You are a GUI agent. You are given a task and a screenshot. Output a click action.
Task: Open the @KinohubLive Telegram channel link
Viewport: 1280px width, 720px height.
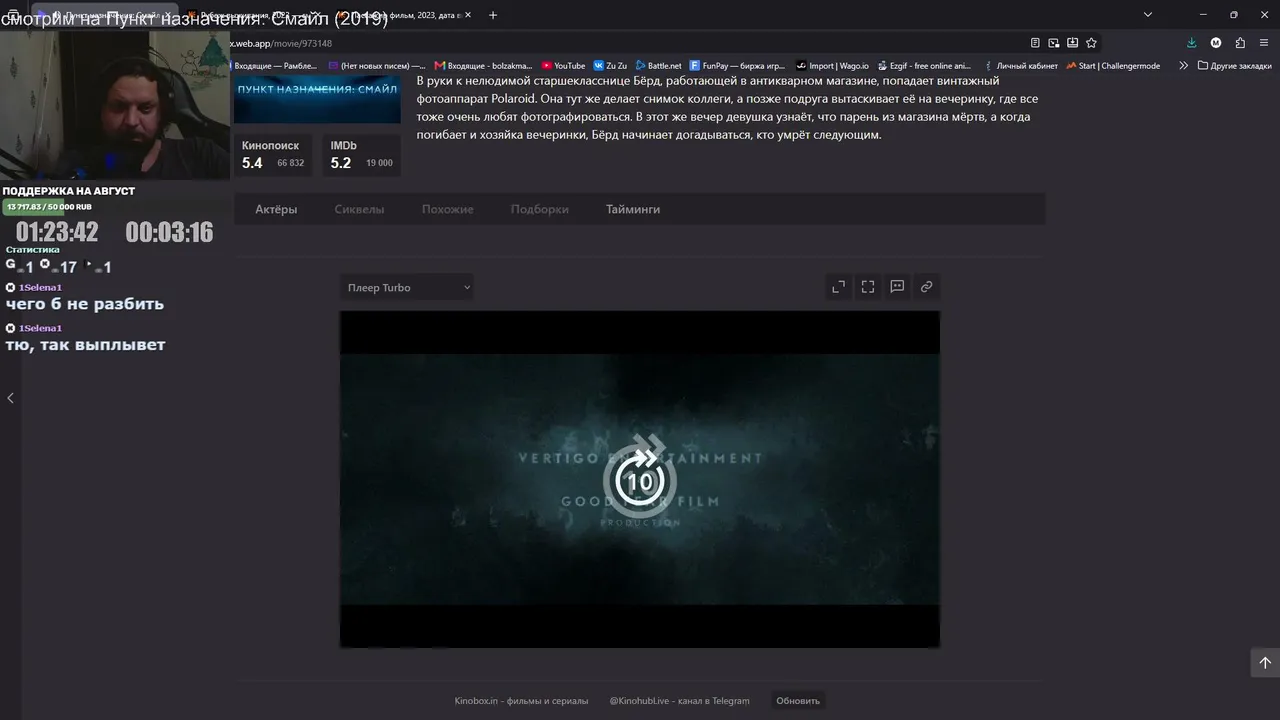pos(679,701)
